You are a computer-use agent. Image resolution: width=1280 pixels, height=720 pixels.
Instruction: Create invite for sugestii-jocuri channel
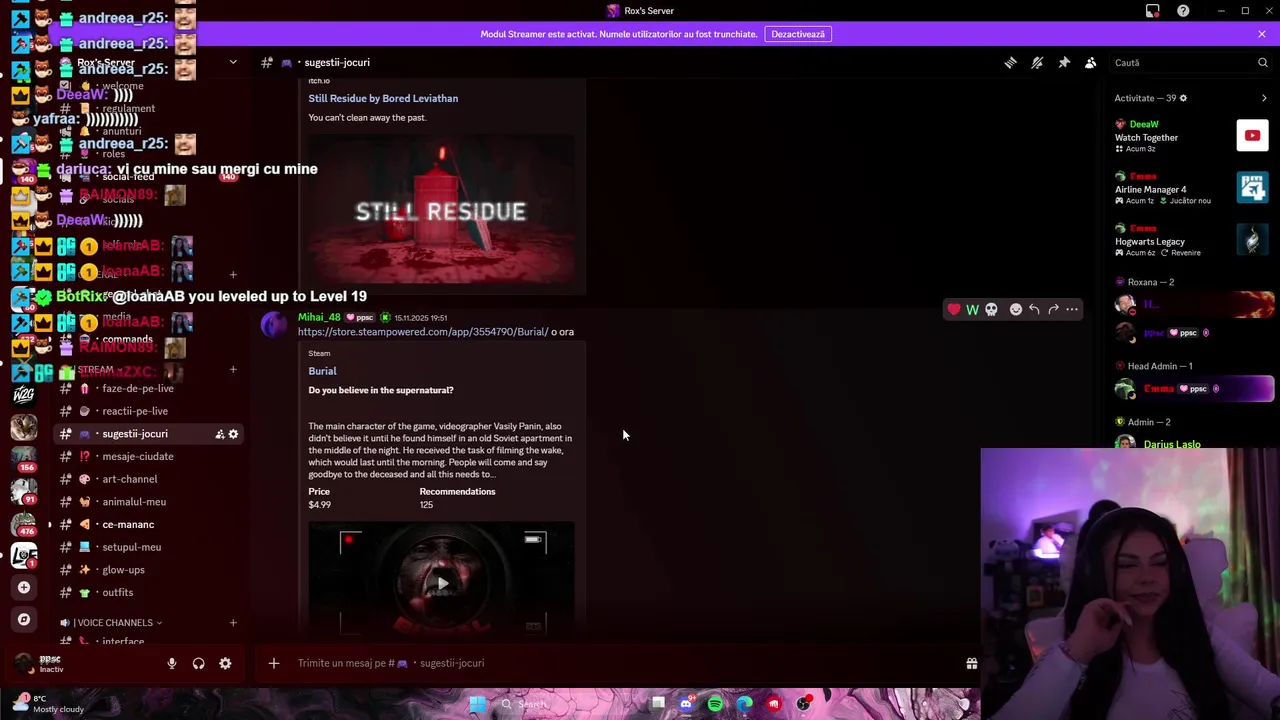pos(219,434)
